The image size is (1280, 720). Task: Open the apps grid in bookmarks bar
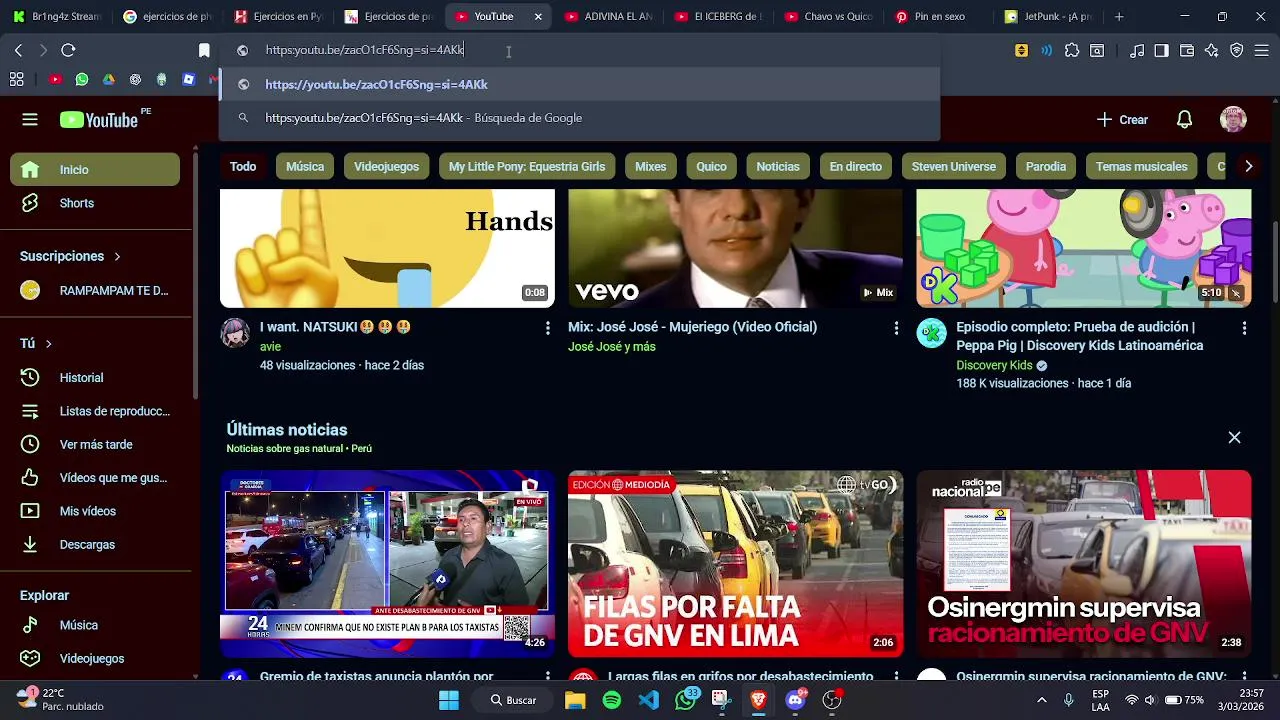click(16, 79)
